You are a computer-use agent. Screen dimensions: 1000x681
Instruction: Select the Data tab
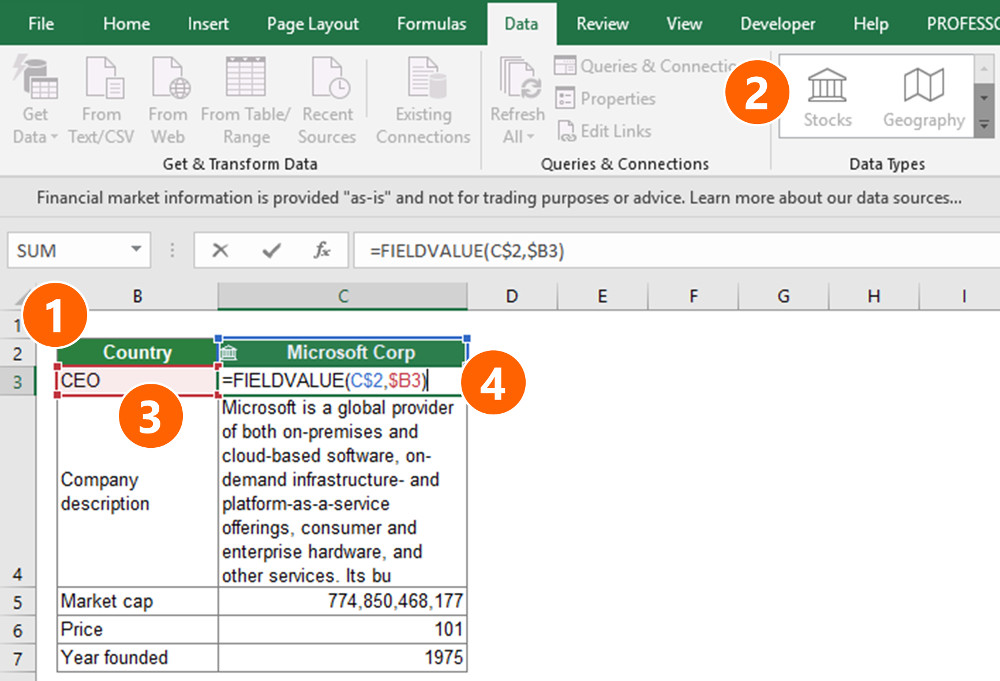521,24
